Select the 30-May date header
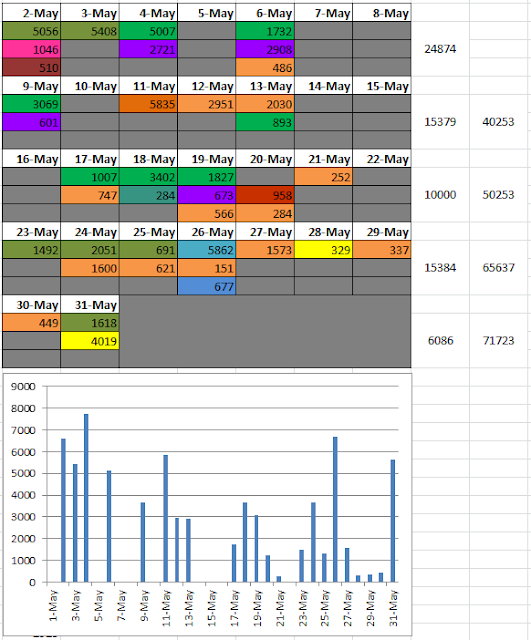The width and height of the screenshot is (531, 640). pos(31,305)
